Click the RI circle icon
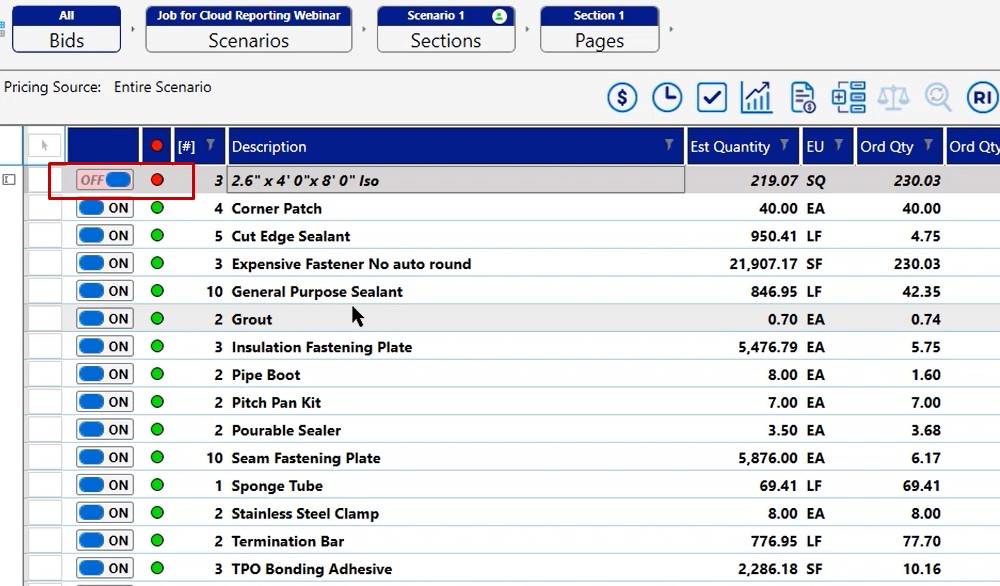1000x586 pixels. pos(982,97)
